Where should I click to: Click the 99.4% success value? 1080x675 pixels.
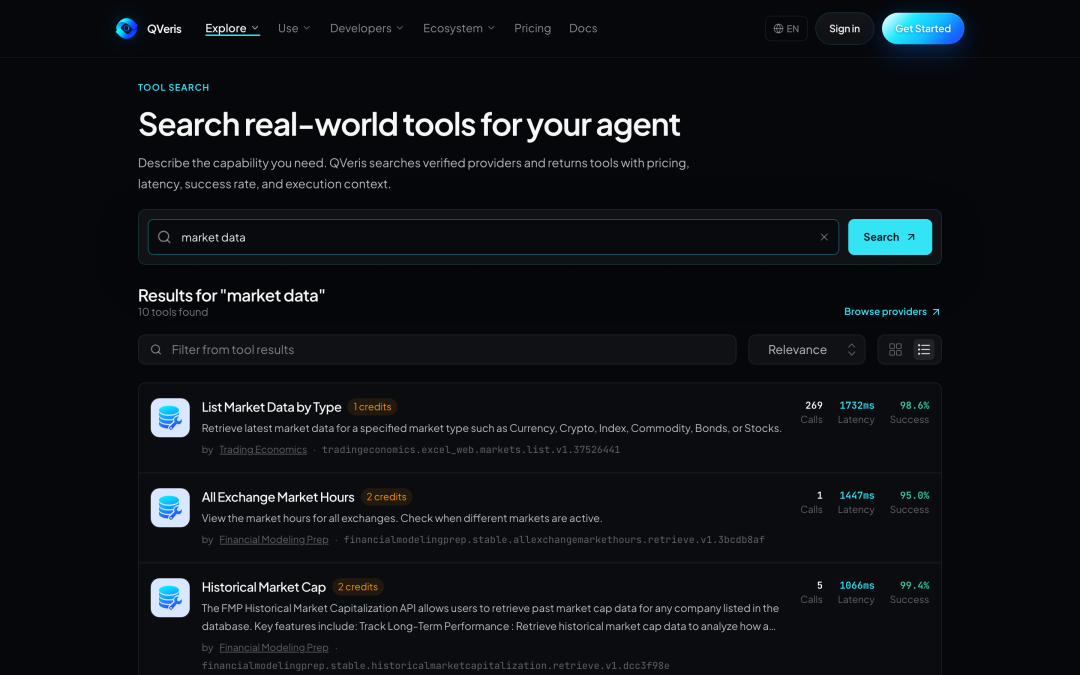point(915,585)
